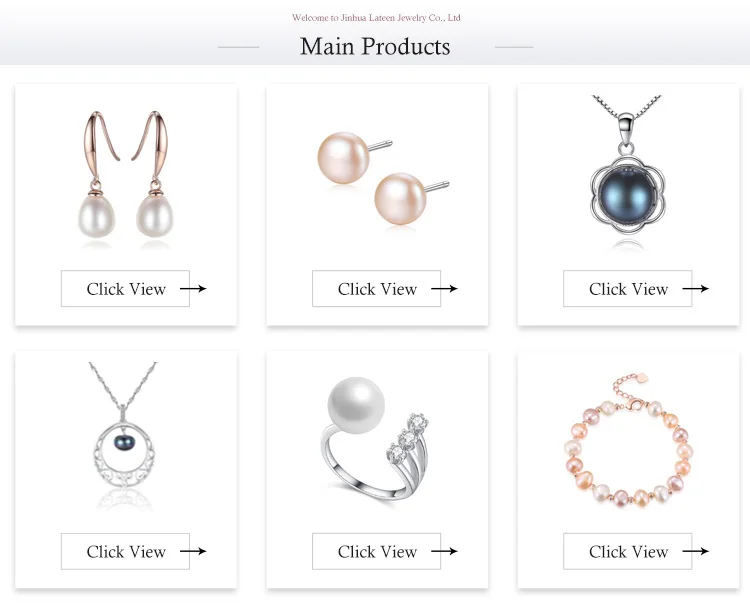Click View button under the pearl bracelet
The height and width of the screenshot is (609, 750).
628,551
